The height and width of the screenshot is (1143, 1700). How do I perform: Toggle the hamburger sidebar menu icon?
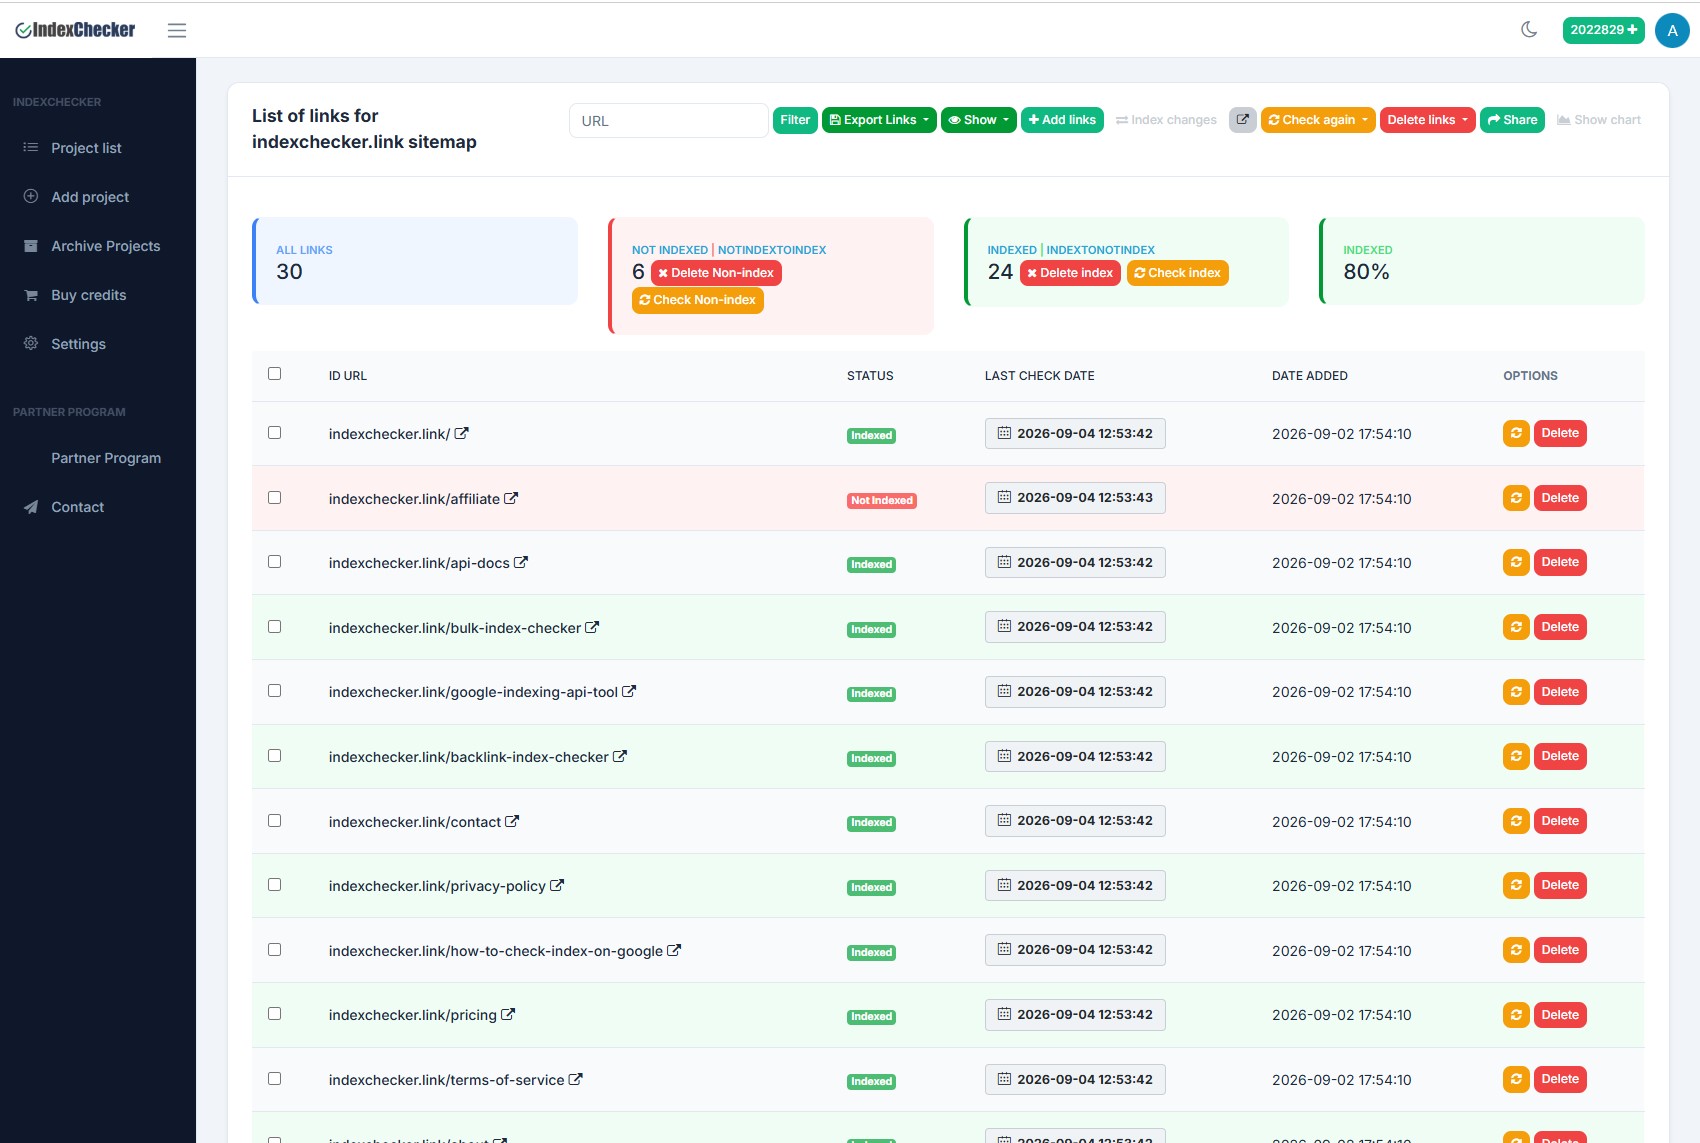[x=177, y=30]
